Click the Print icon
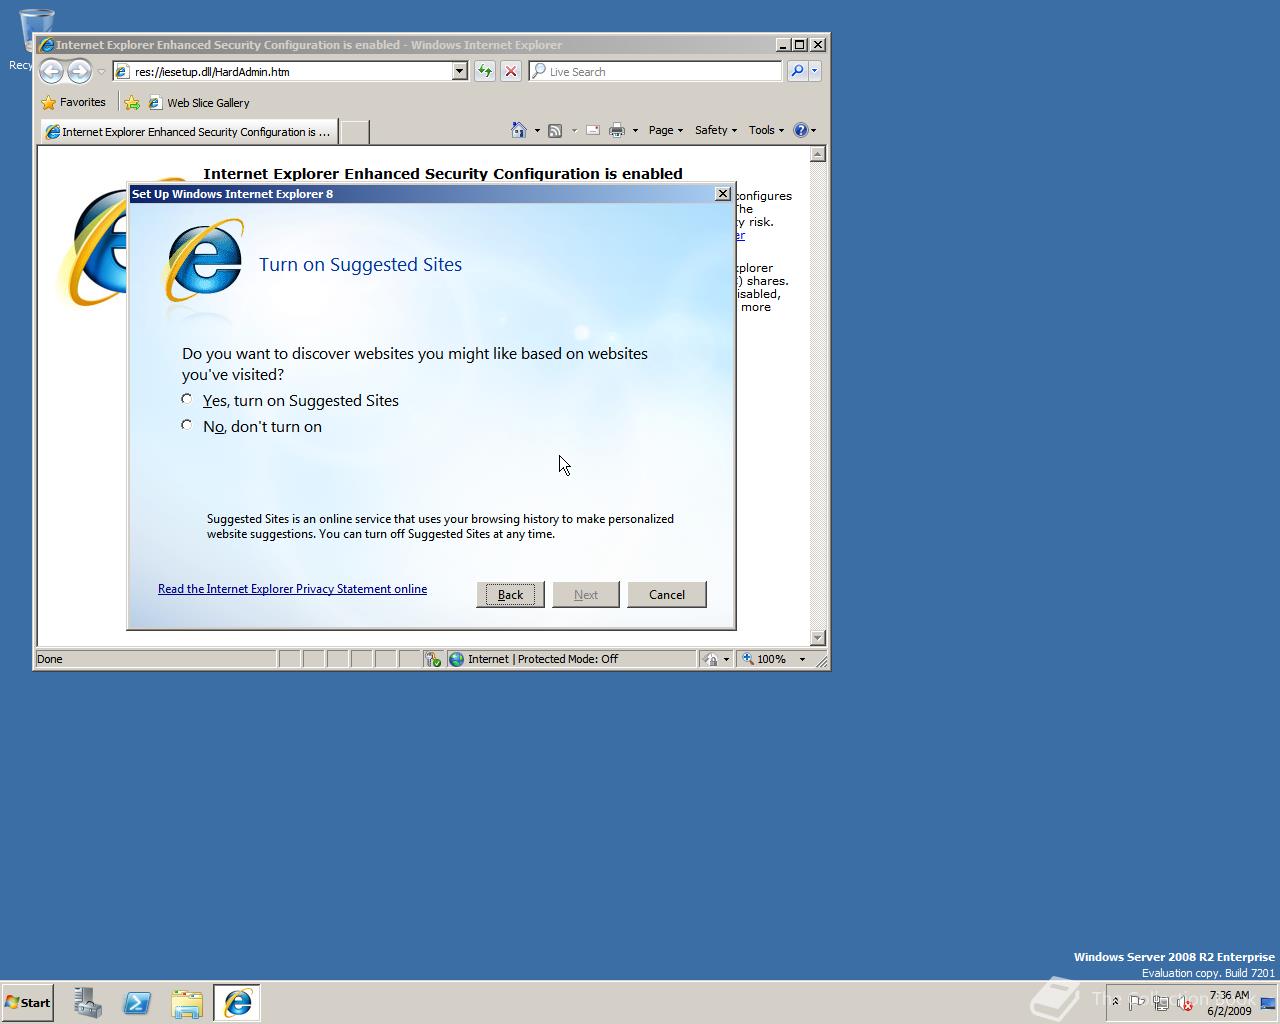This screenshot has width=1280, height=1024. (617, 130)
